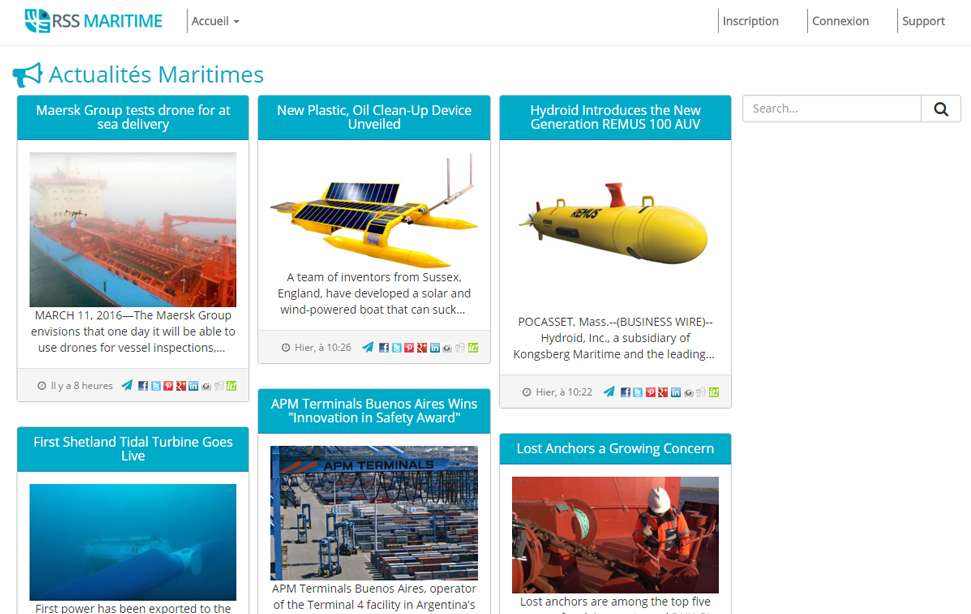The height and width of the screenshot is (614, 971).
Task: Click the "First power has been exported" excerpt
Action: (133, 608)
